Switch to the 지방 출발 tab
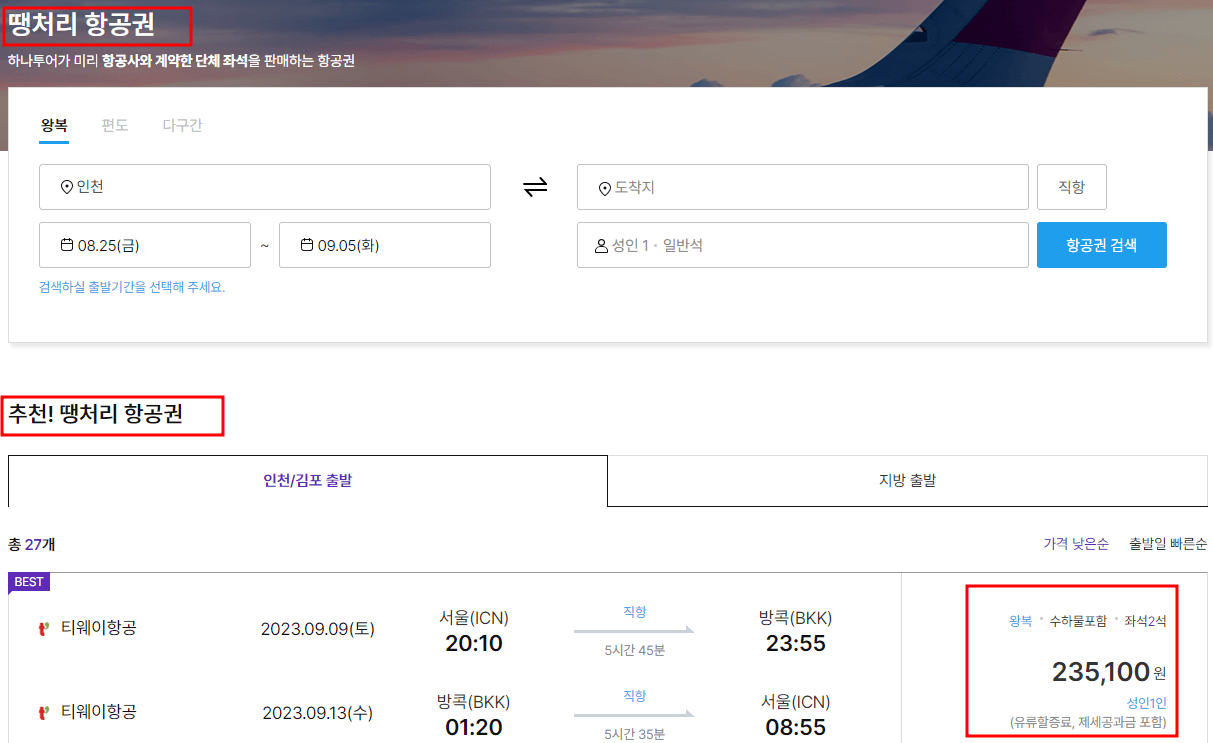1213x743 pixels. click(906, 482)
